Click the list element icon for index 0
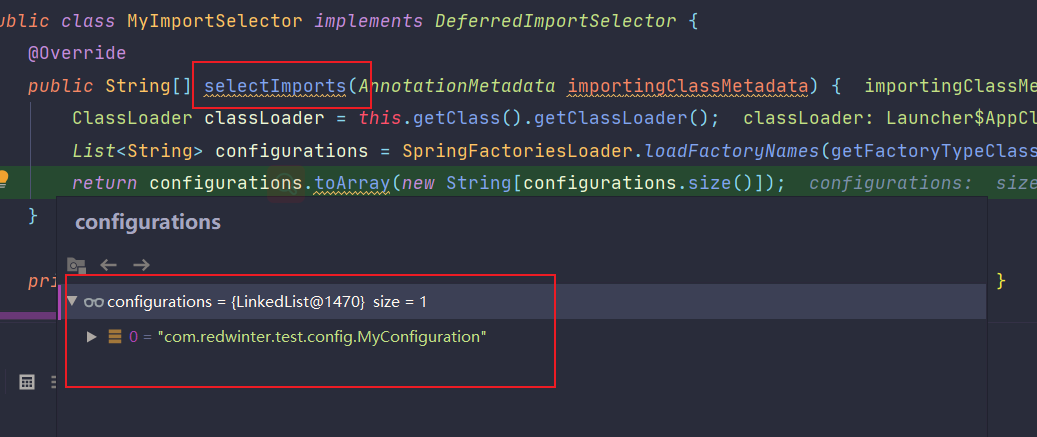Image resolution: width=1037 pixels, height=437 pixels. 115,337
